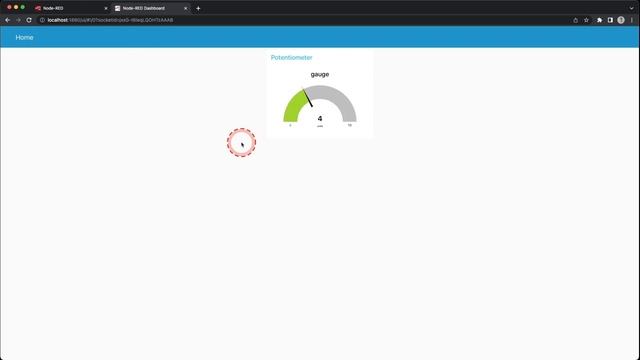Viewport: 640px width, 360px height.
Task: Click the gray unfilled gauge arc
Action: tap(338, 99)
